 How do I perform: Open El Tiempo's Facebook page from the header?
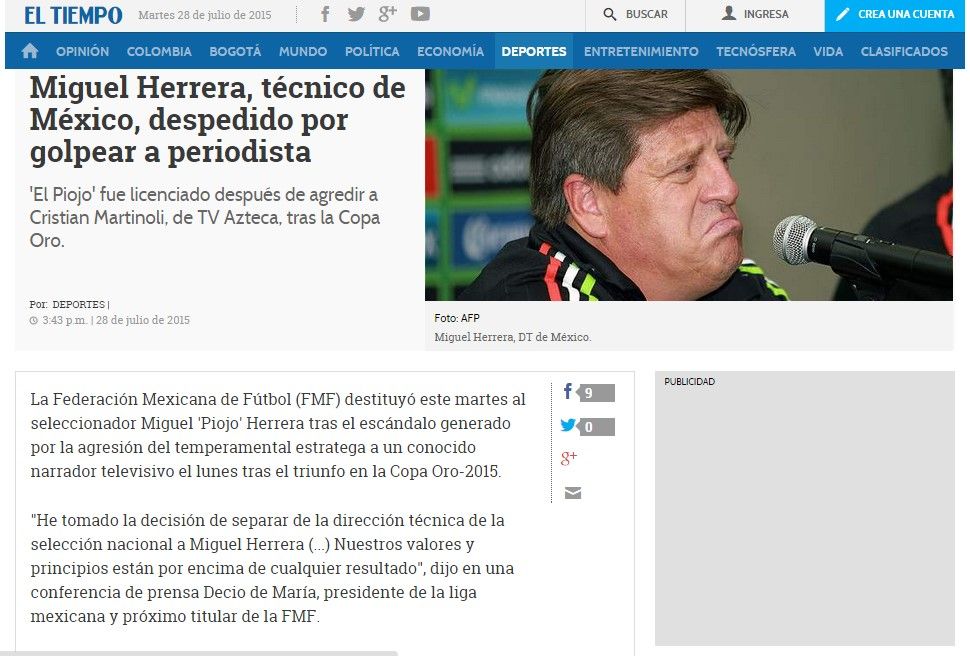pos(325,14)
